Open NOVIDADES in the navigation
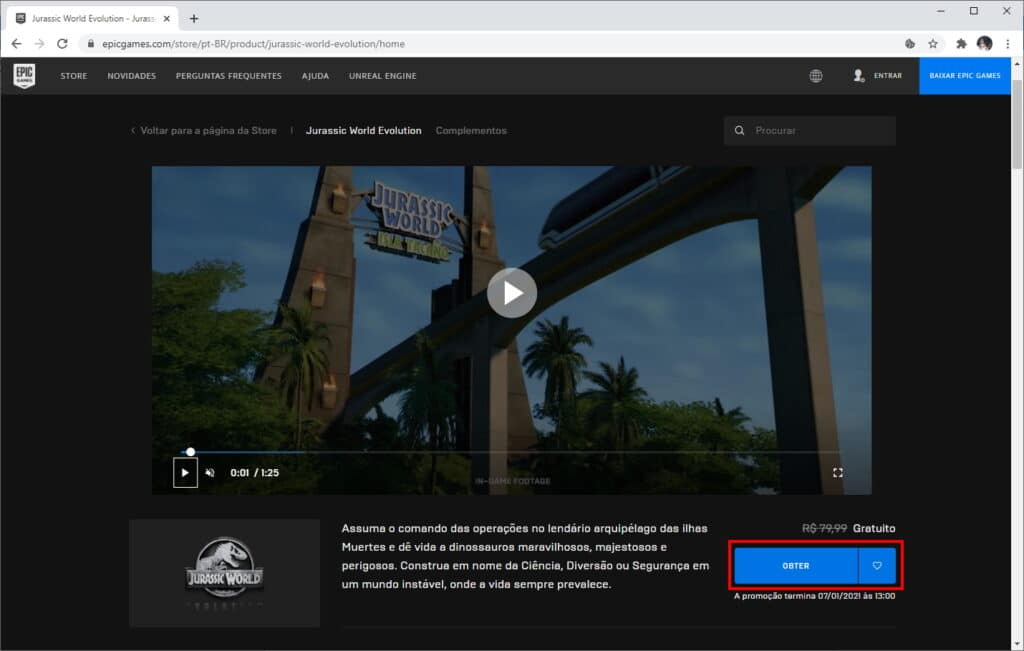This screenshot has height=651, width=1024. [132, 76]
